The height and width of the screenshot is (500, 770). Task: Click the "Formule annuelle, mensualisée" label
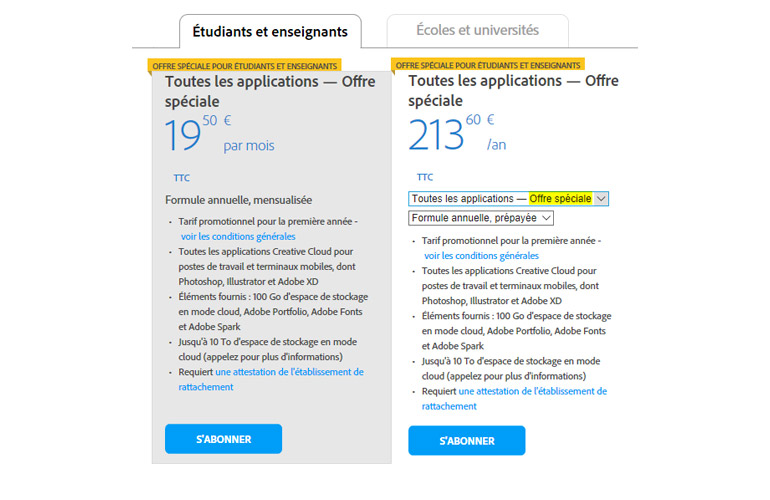238,200
